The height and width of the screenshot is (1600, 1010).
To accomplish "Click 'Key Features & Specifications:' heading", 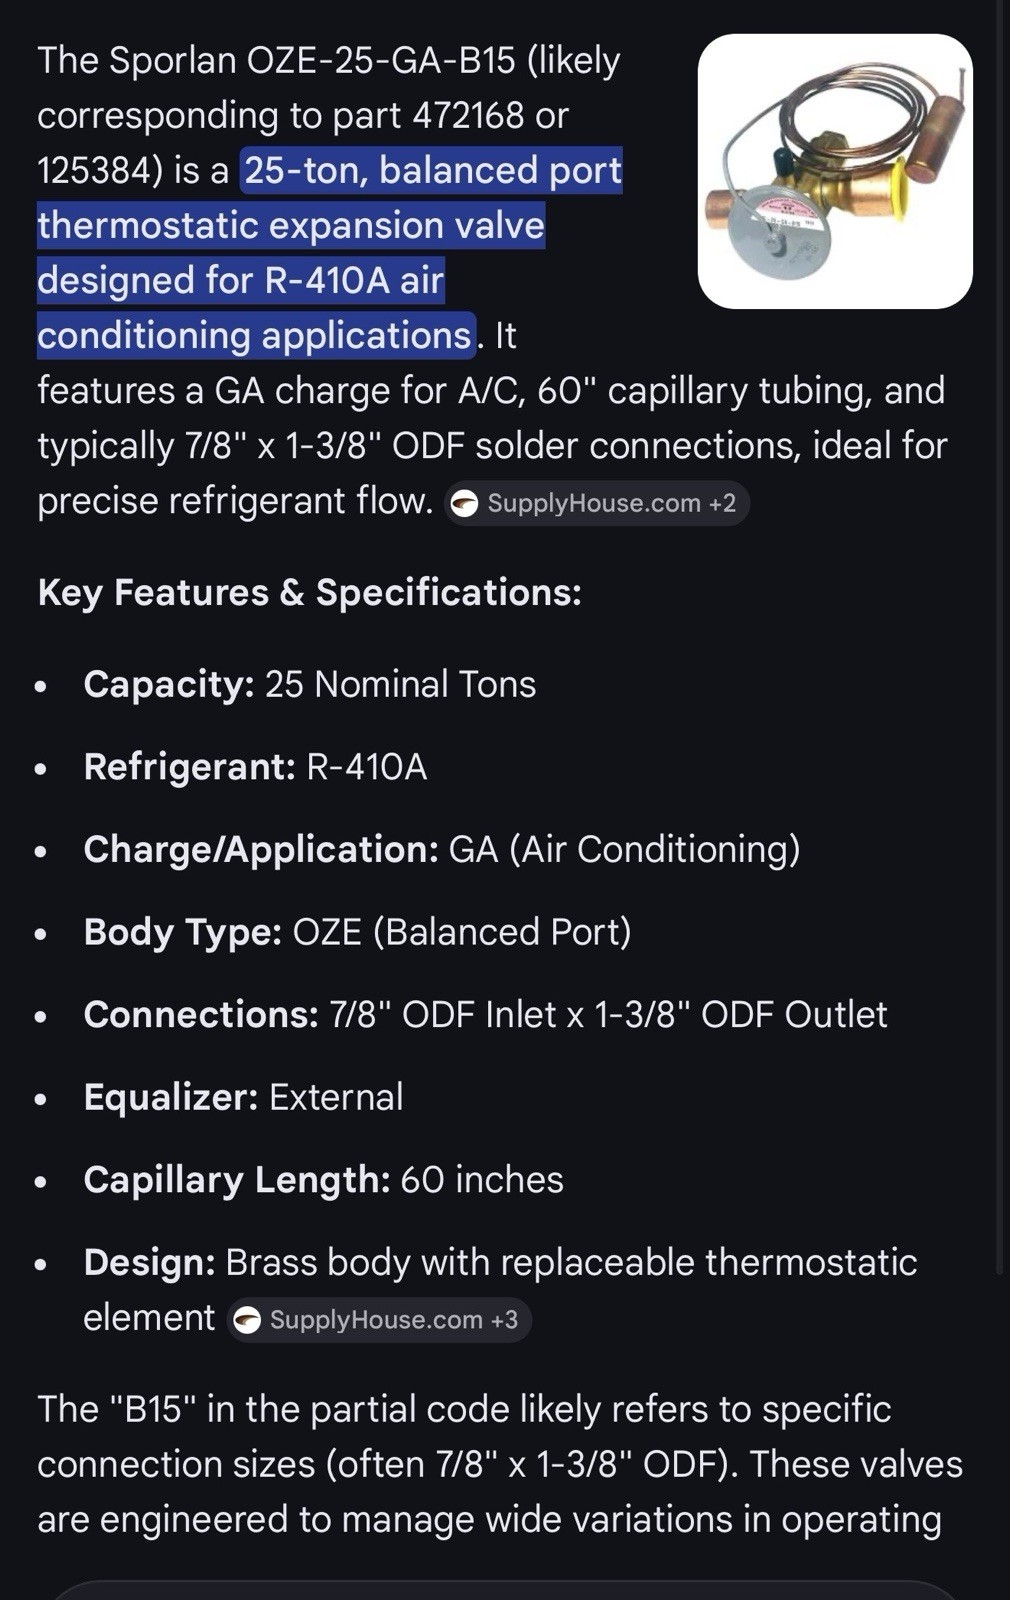I will (310, 593).
